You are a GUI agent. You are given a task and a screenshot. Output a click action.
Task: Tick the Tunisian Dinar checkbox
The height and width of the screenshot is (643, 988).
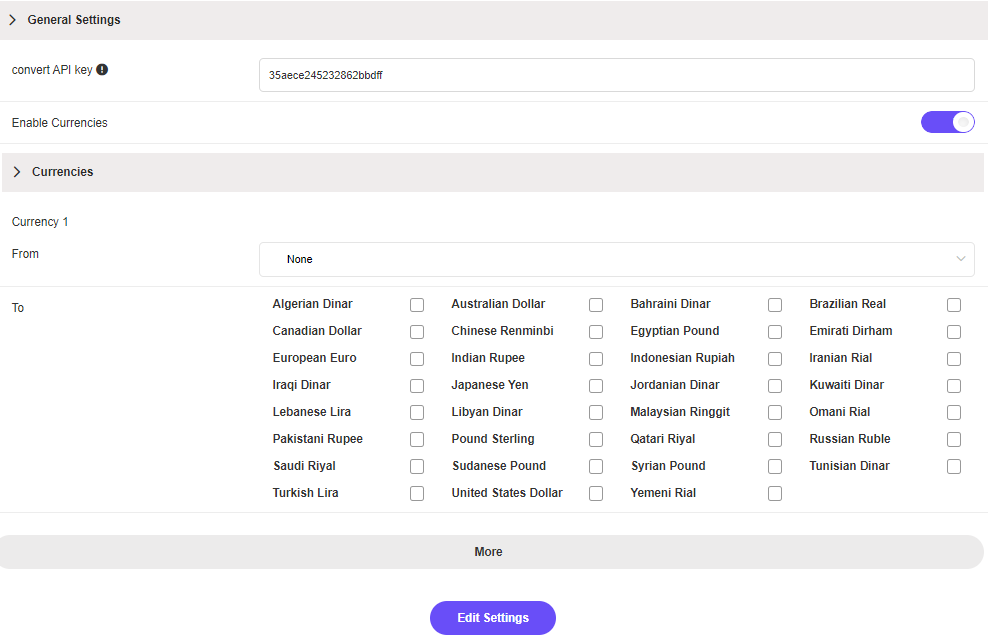(x=954, y=467)
